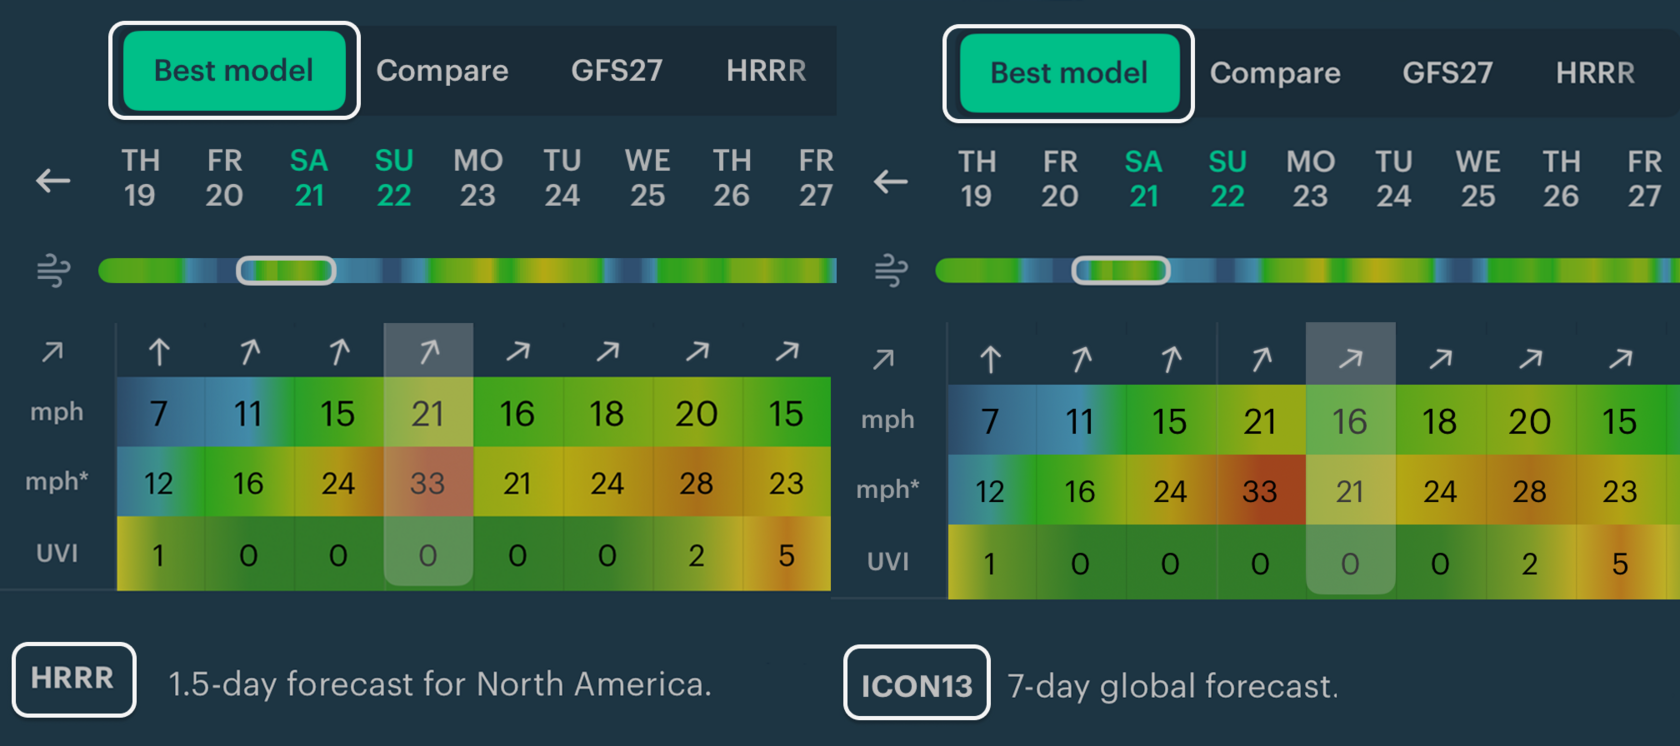This screenshot has width=1680, height=746.
Task: Select TU 24 in left panel
Action: (562, 178)
